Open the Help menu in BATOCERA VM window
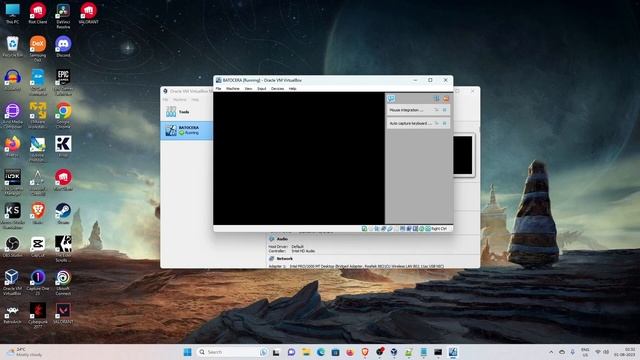 tap(292, 89)
